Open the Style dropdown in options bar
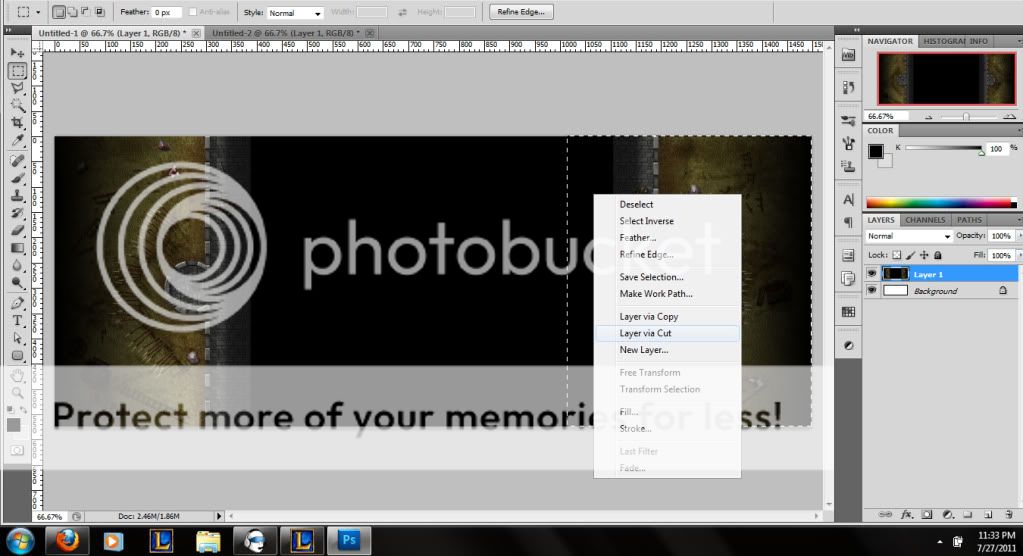This screenshot has width=1023, height=556. click(x=296, y=13)
